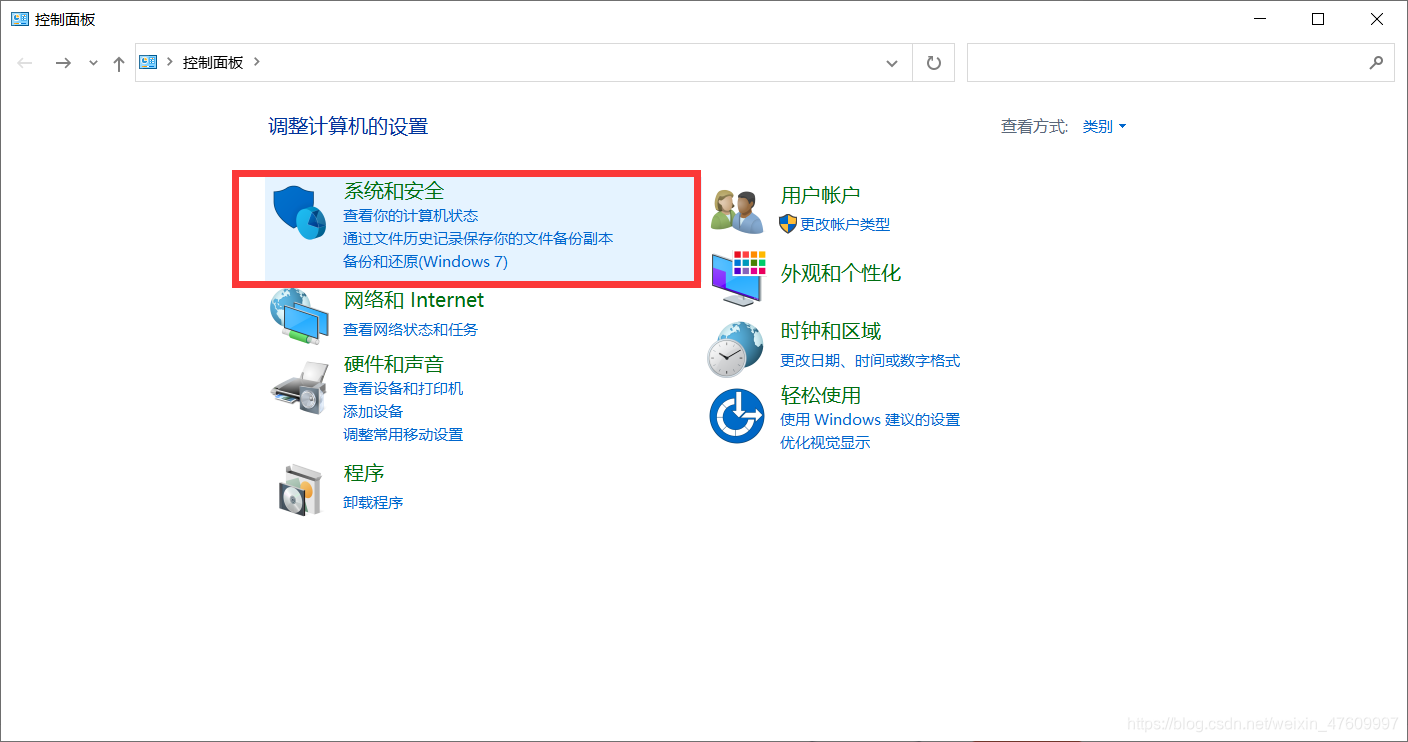Click 卸载程序 link
This screenshot has height=742, width=1408.
point(373,502)
